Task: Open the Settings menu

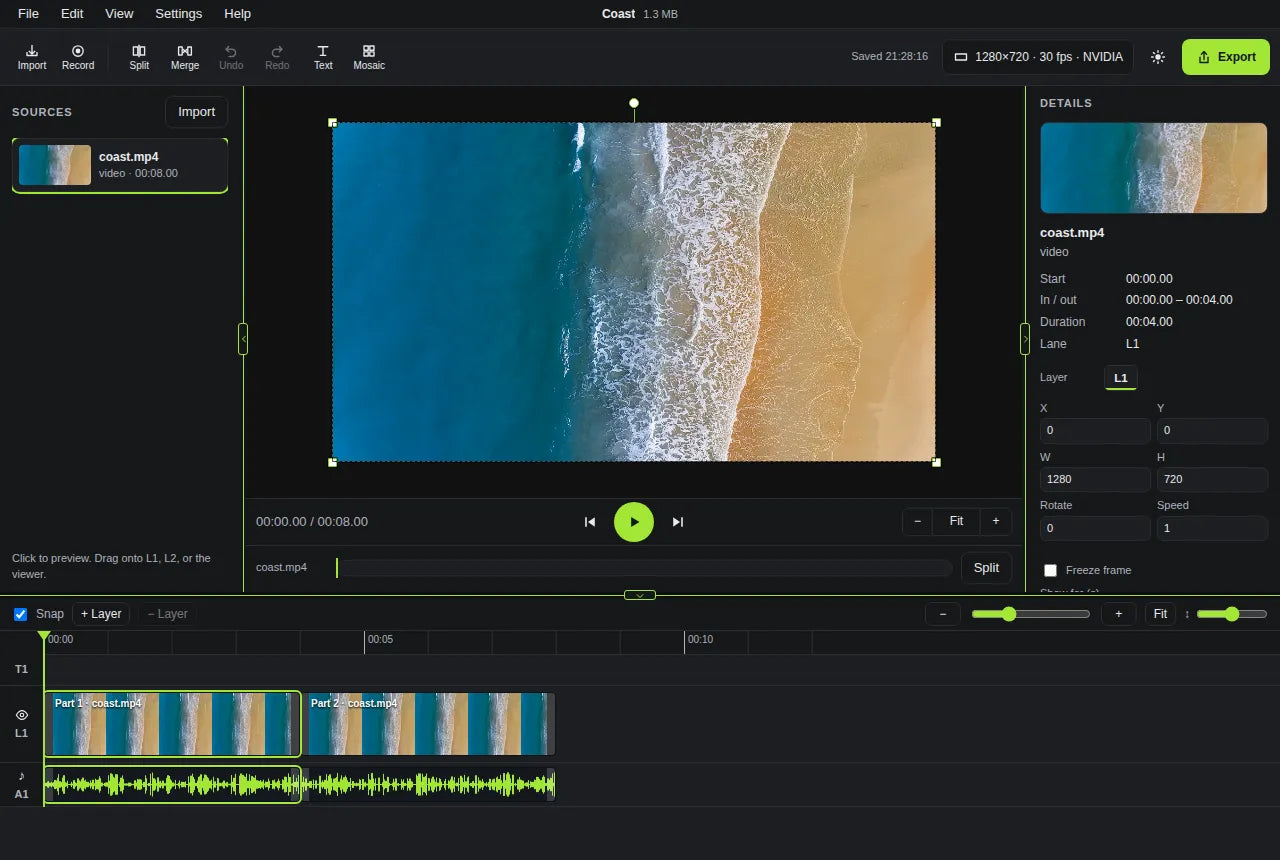Action: coord(178,14)
